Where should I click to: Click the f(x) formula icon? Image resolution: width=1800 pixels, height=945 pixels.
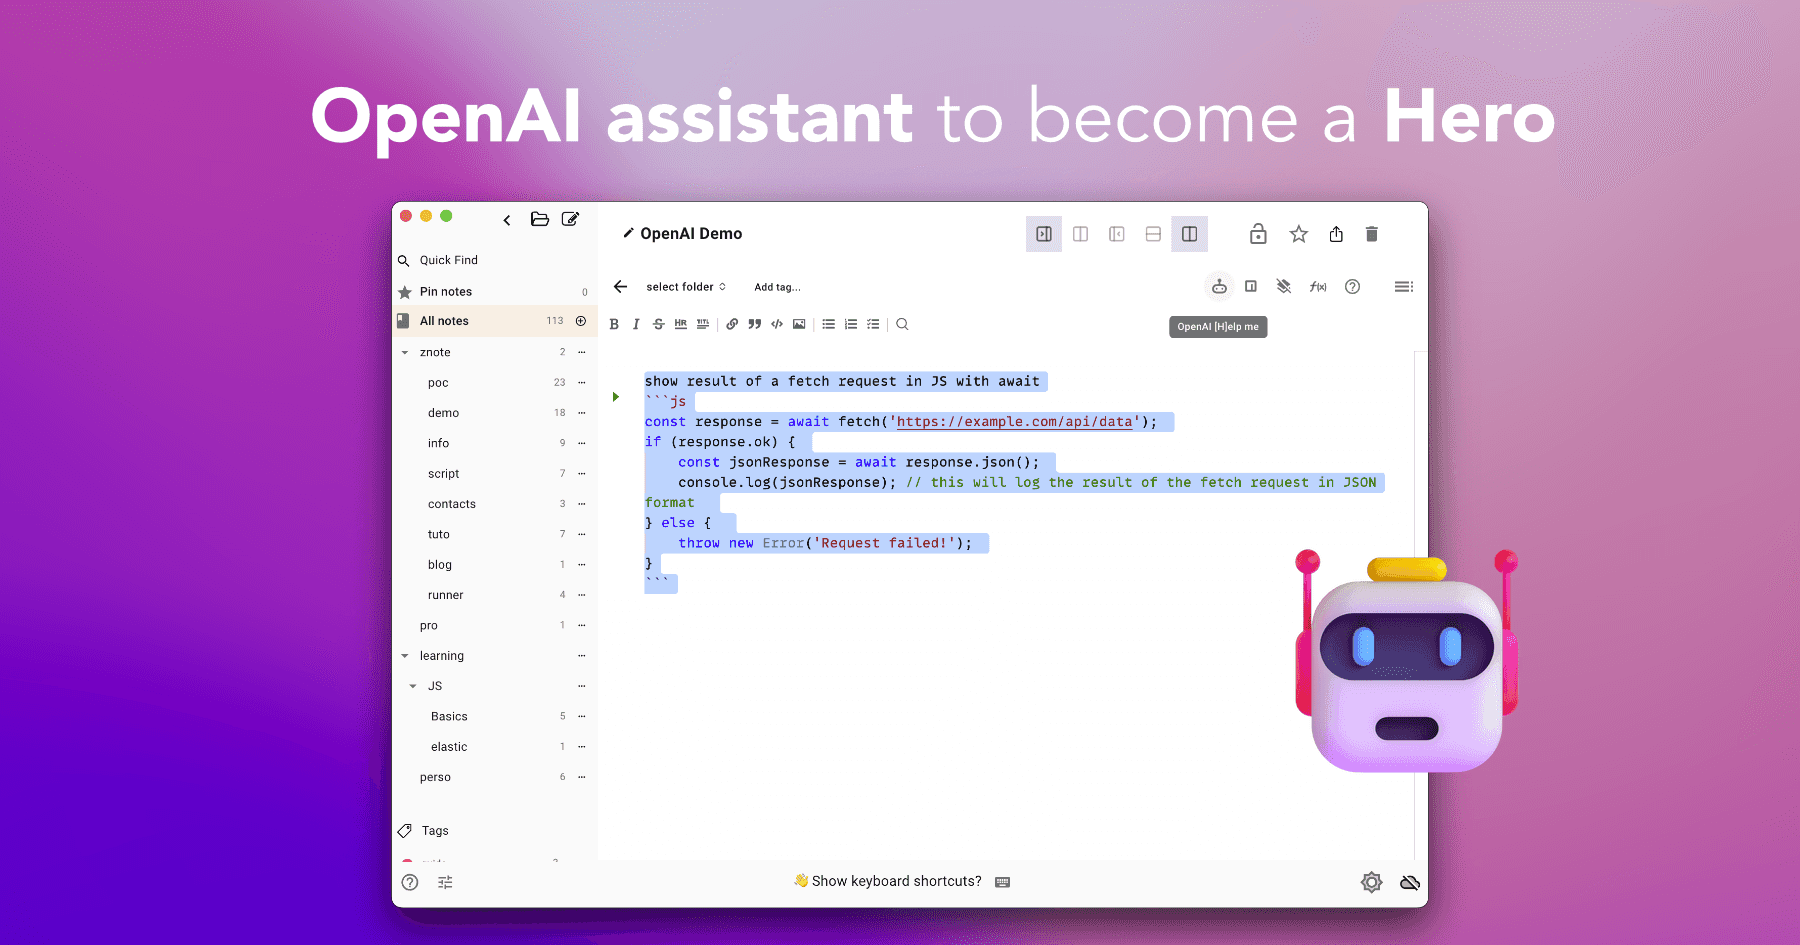(x=1317, y=286)
